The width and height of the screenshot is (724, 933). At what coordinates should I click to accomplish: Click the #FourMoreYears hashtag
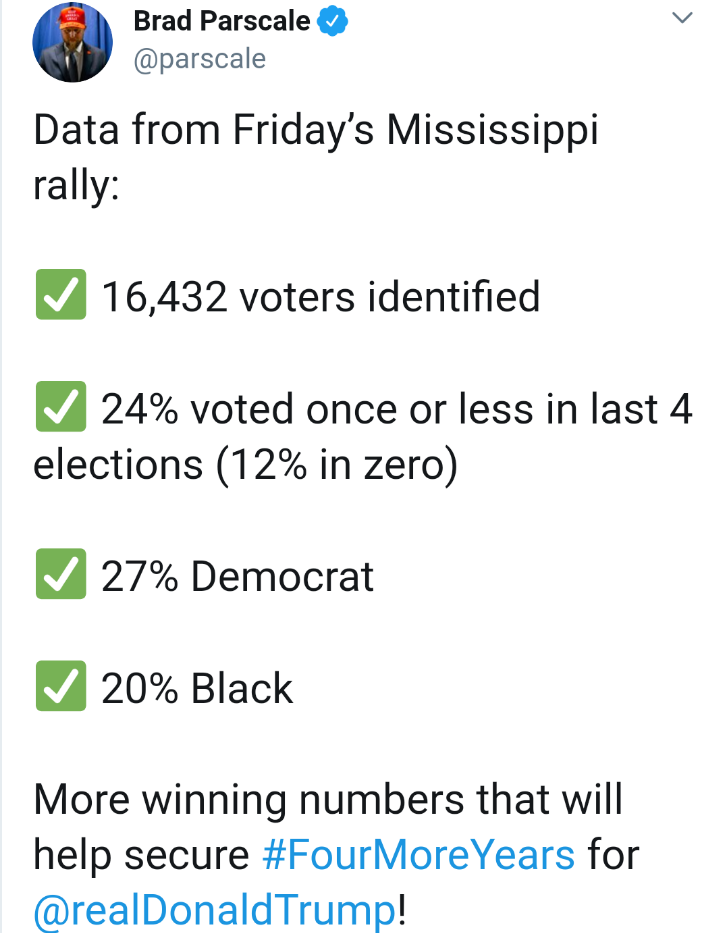point(418,855)
